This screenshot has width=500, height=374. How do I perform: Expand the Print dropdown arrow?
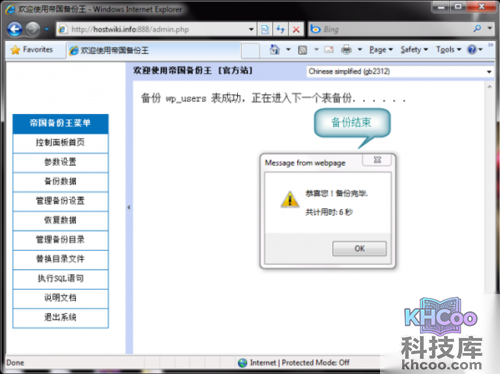[360, 50]
